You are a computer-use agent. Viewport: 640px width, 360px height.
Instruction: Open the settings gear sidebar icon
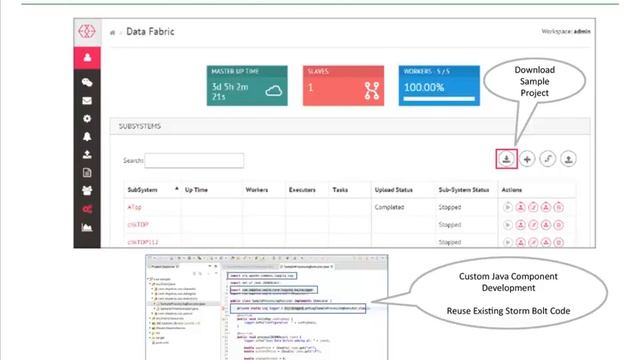(87, 119)
